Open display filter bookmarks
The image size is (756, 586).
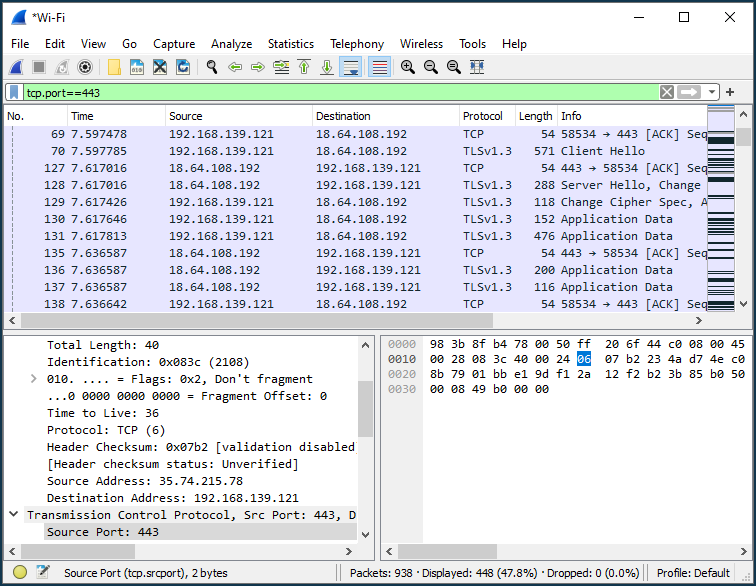pyautogui.click(x=14, y=92)
